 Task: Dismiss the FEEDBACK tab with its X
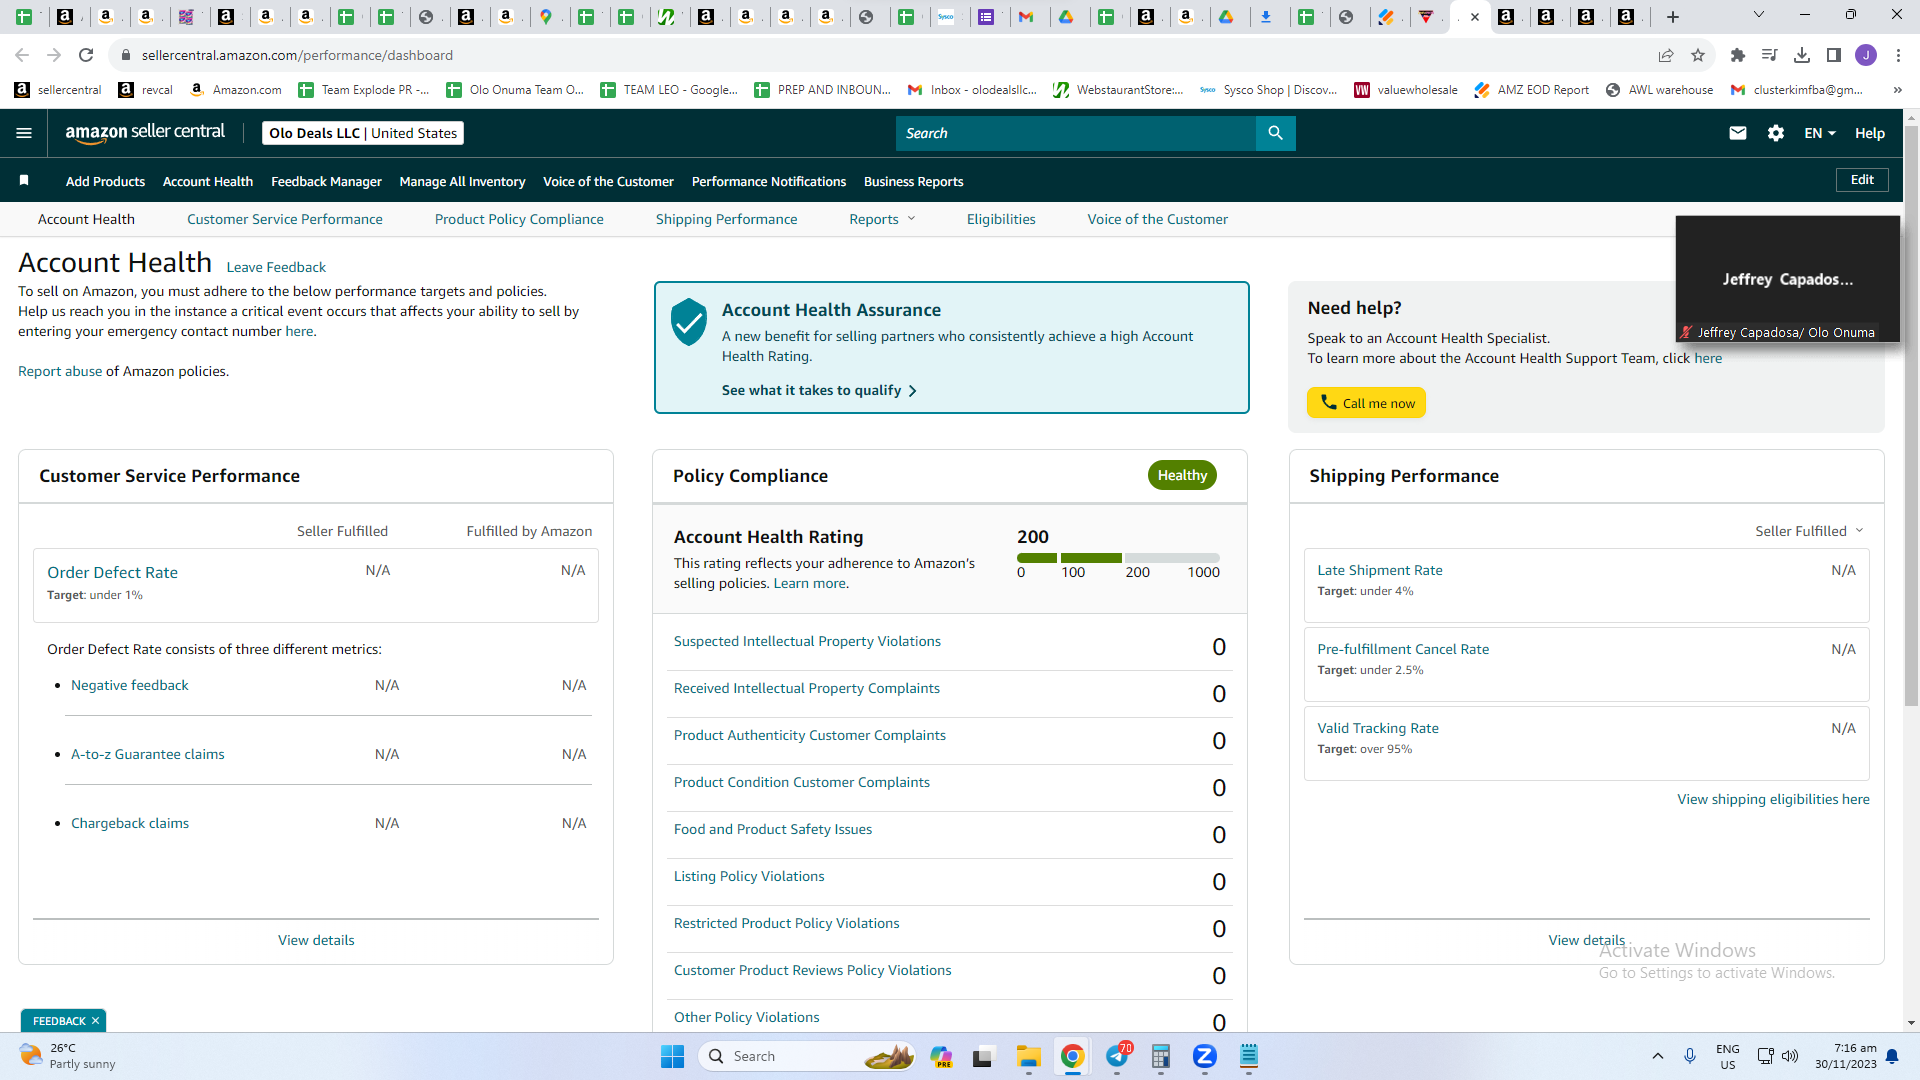click(x=95, y=1021)
